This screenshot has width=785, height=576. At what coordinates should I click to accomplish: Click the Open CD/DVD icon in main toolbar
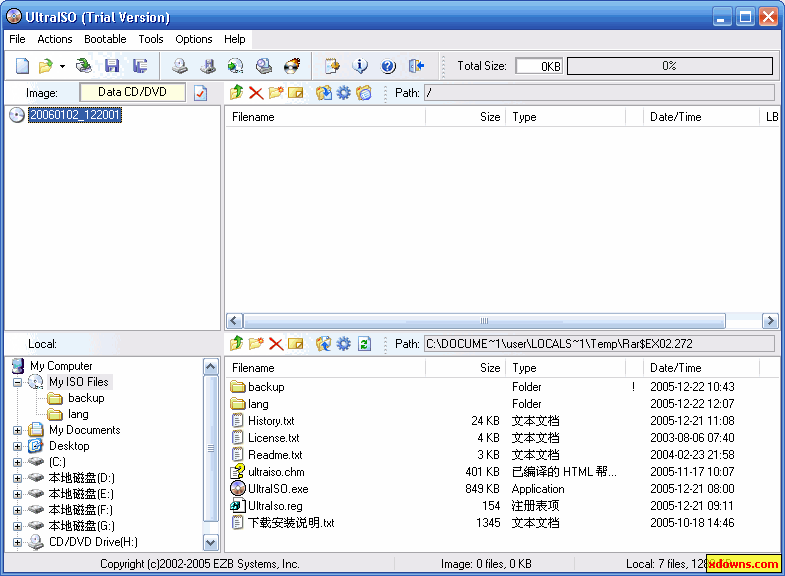pyautogui.click(x=84, y=66)
